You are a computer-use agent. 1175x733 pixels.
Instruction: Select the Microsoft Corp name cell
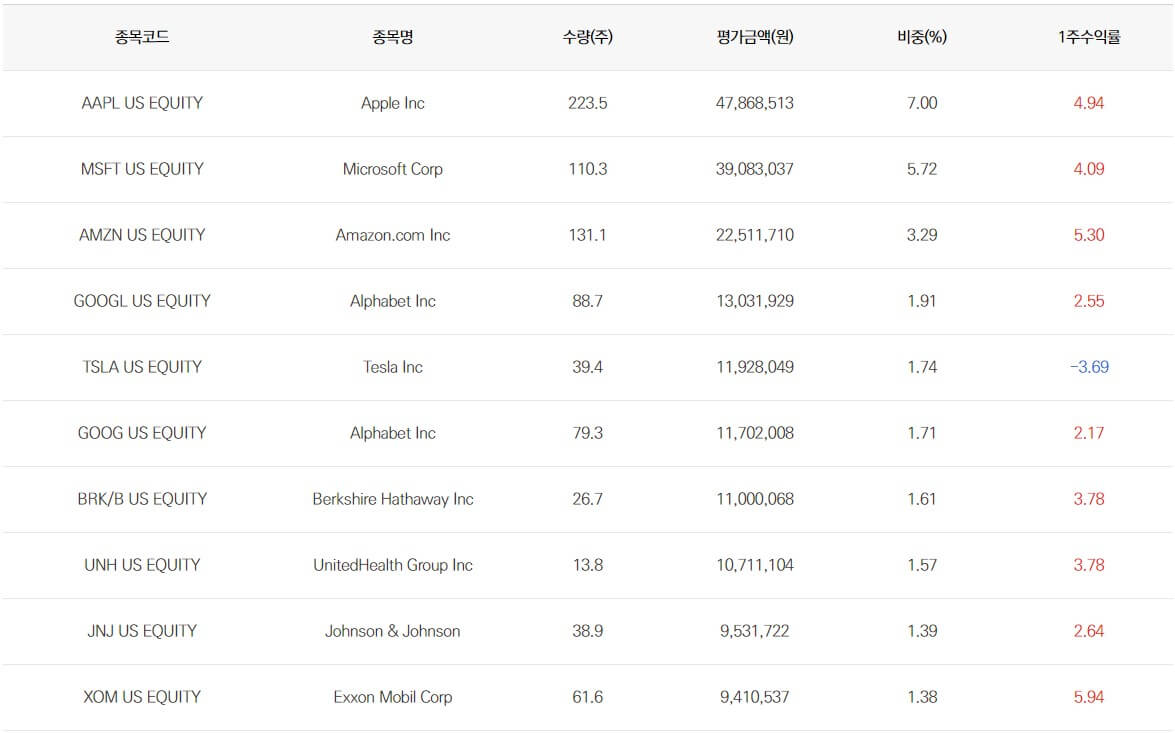pos(393,169)
